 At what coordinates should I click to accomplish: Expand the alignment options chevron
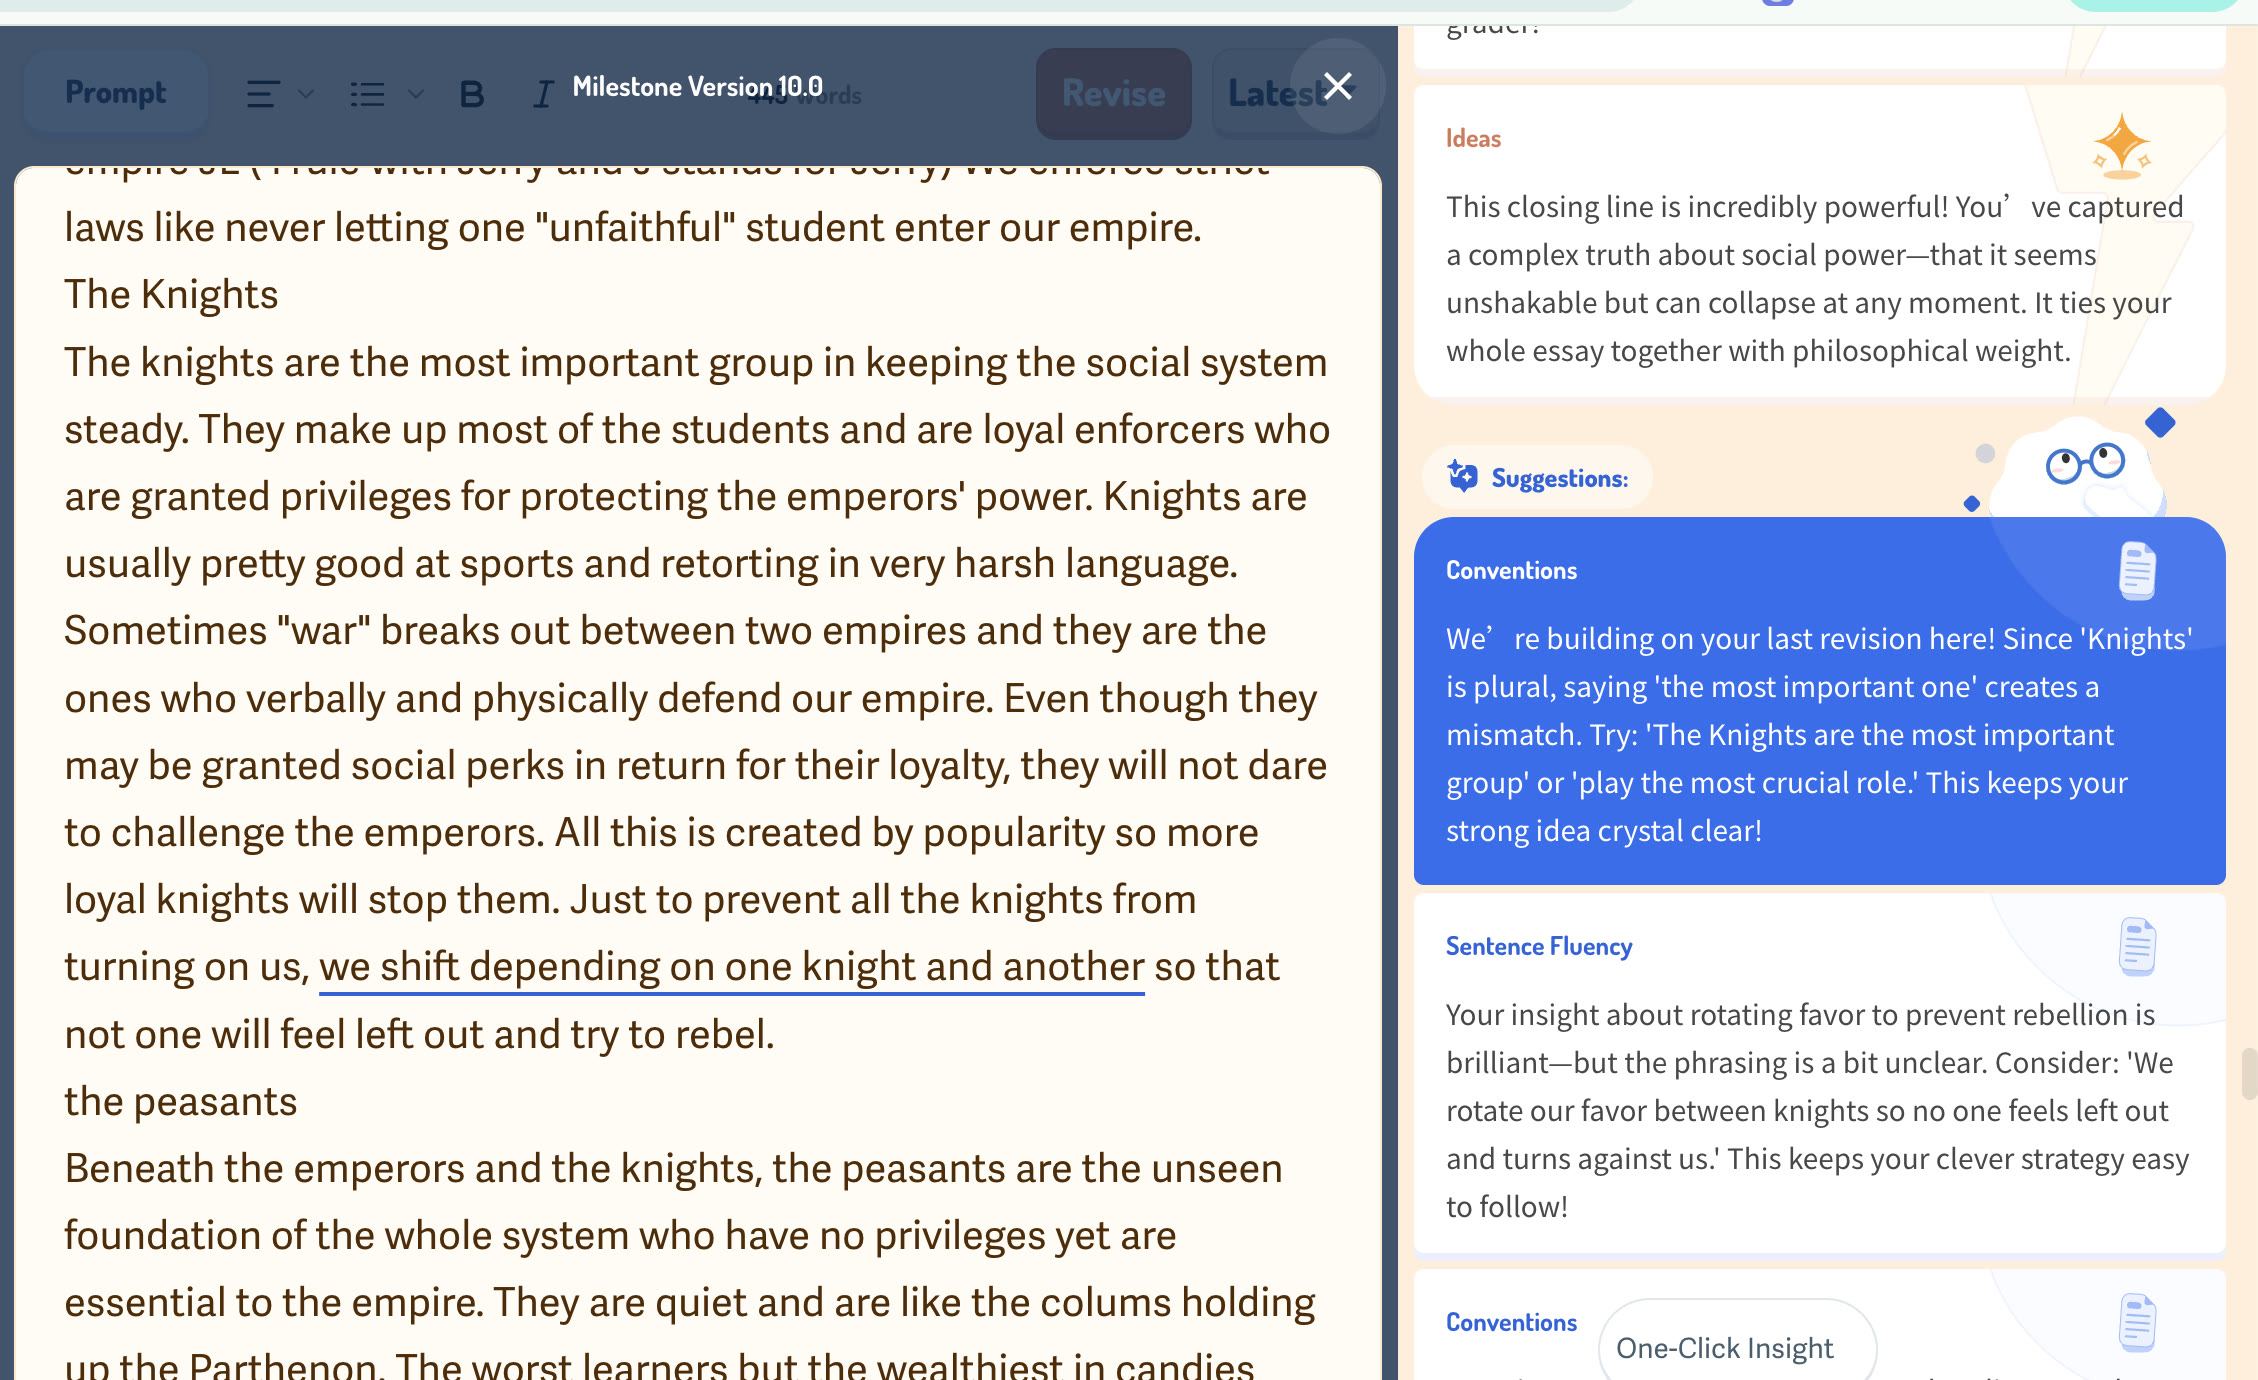pos(306,94)
